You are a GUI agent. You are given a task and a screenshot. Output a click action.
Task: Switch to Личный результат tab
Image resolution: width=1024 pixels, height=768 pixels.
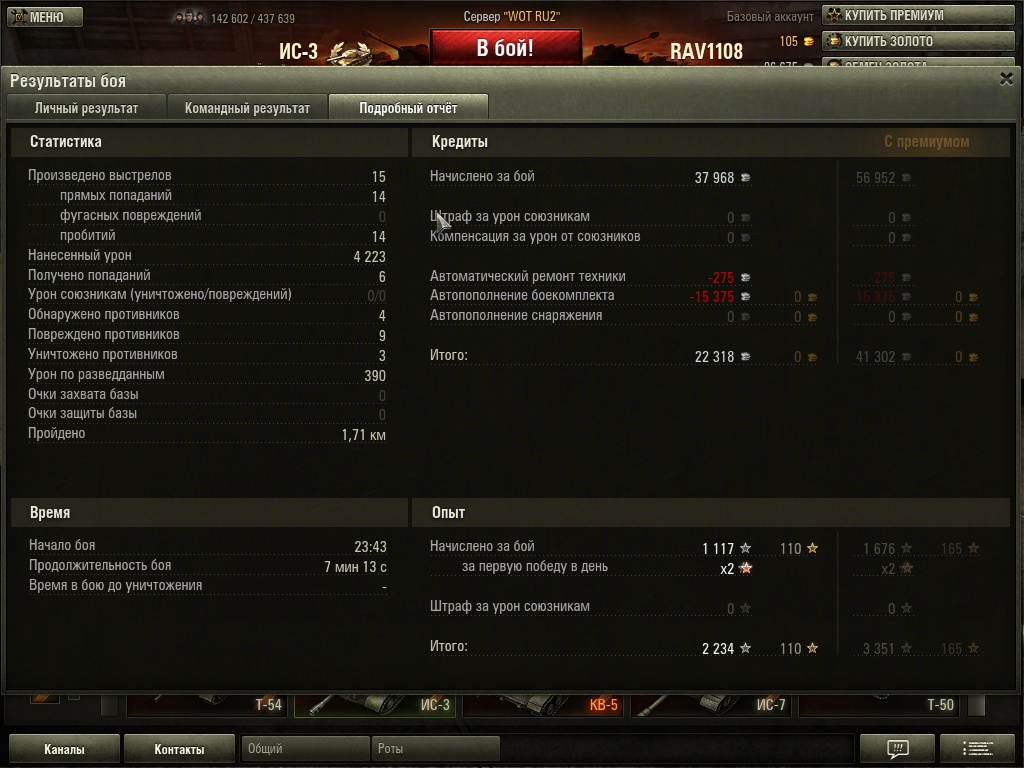pos(86,108)
